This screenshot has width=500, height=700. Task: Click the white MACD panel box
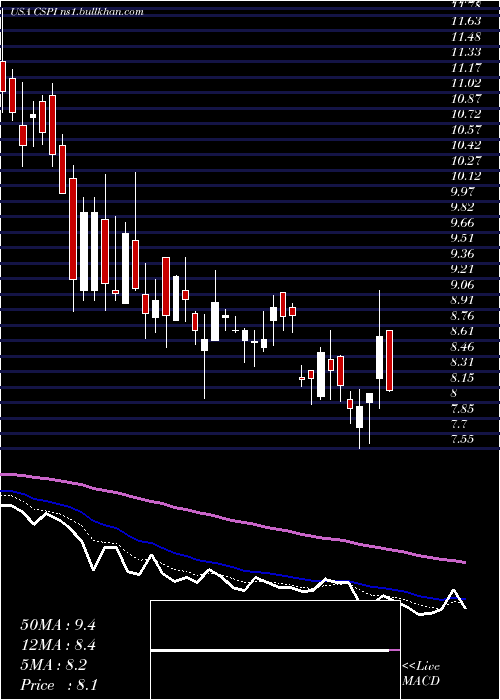click(x=275, y=650)
